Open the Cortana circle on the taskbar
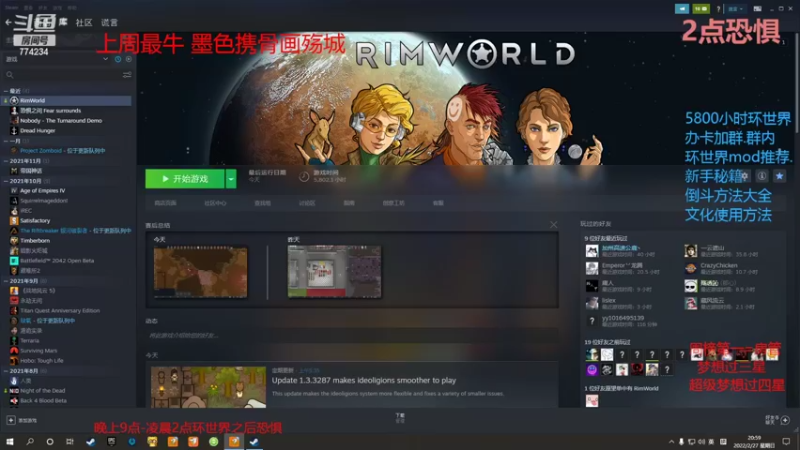 (x=49, y=441)
